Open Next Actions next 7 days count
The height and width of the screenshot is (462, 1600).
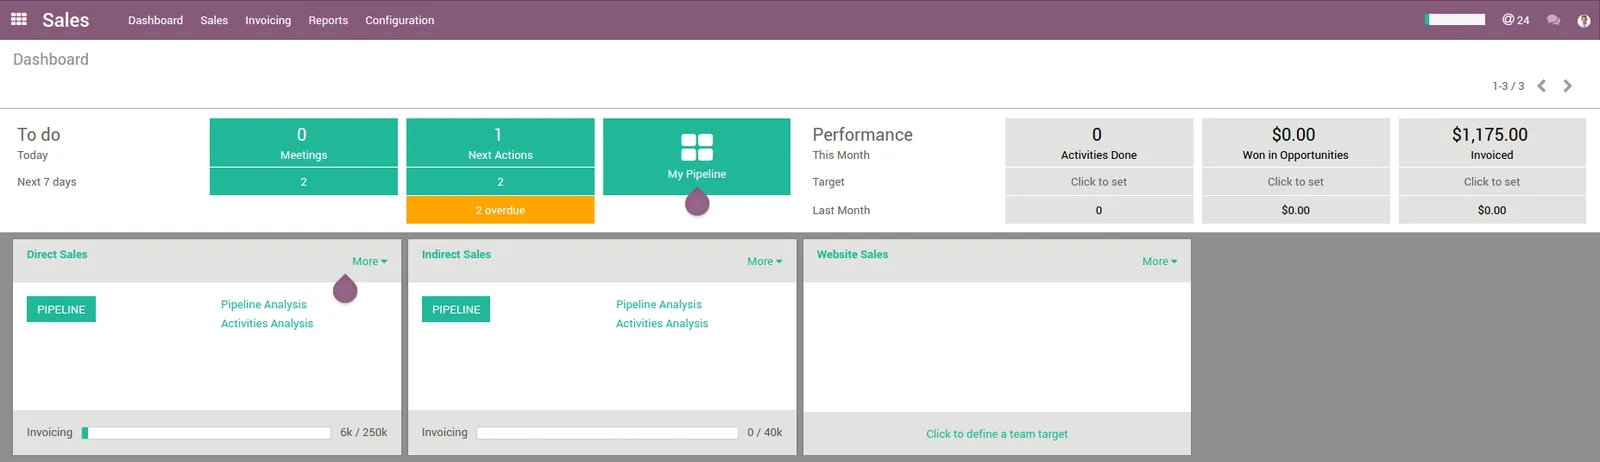(500, 182)
